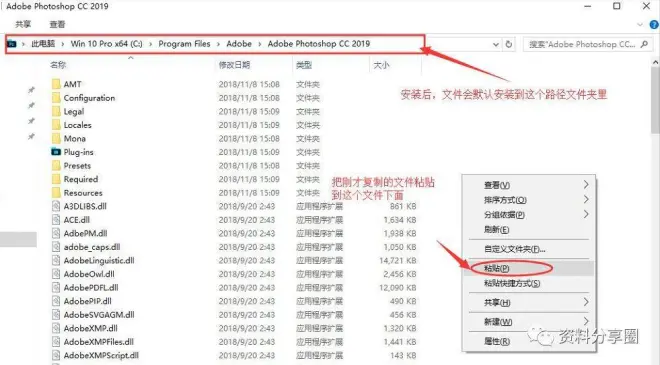Open the AMT folder icon

point(56,84)
